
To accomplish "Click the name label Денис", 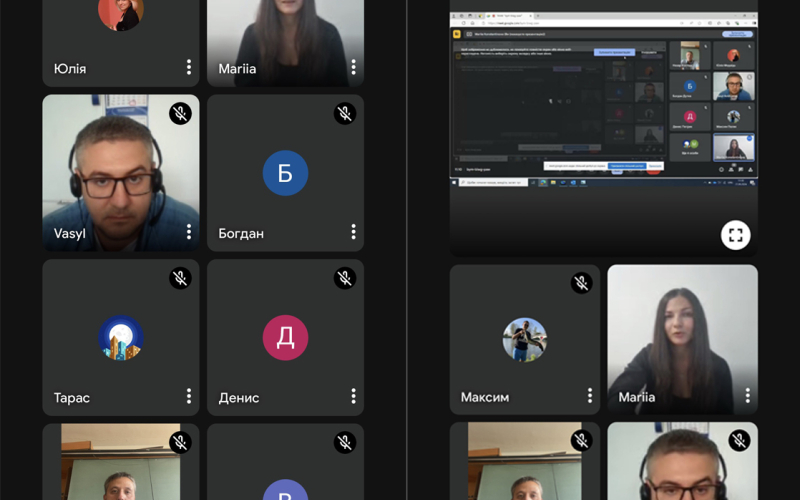I will [239, 398].
